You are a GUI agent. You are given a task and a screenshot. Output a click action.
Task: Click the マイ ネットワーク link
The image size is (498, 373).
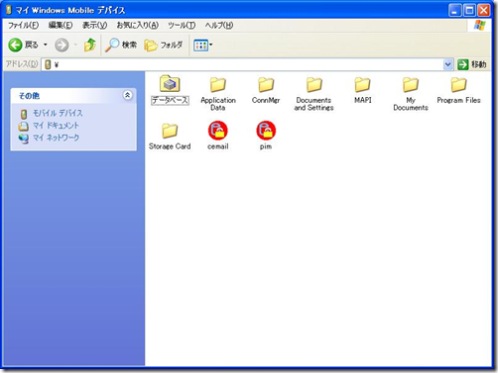coord(56,138)
